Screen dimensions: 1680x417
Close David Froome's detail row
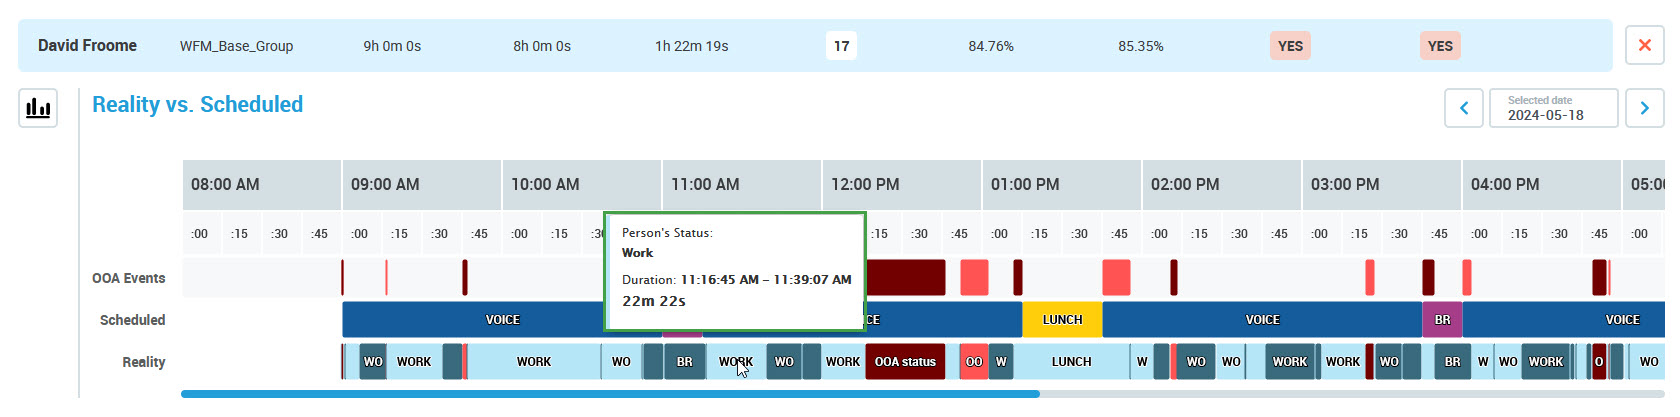click(x=1644, y=46)
